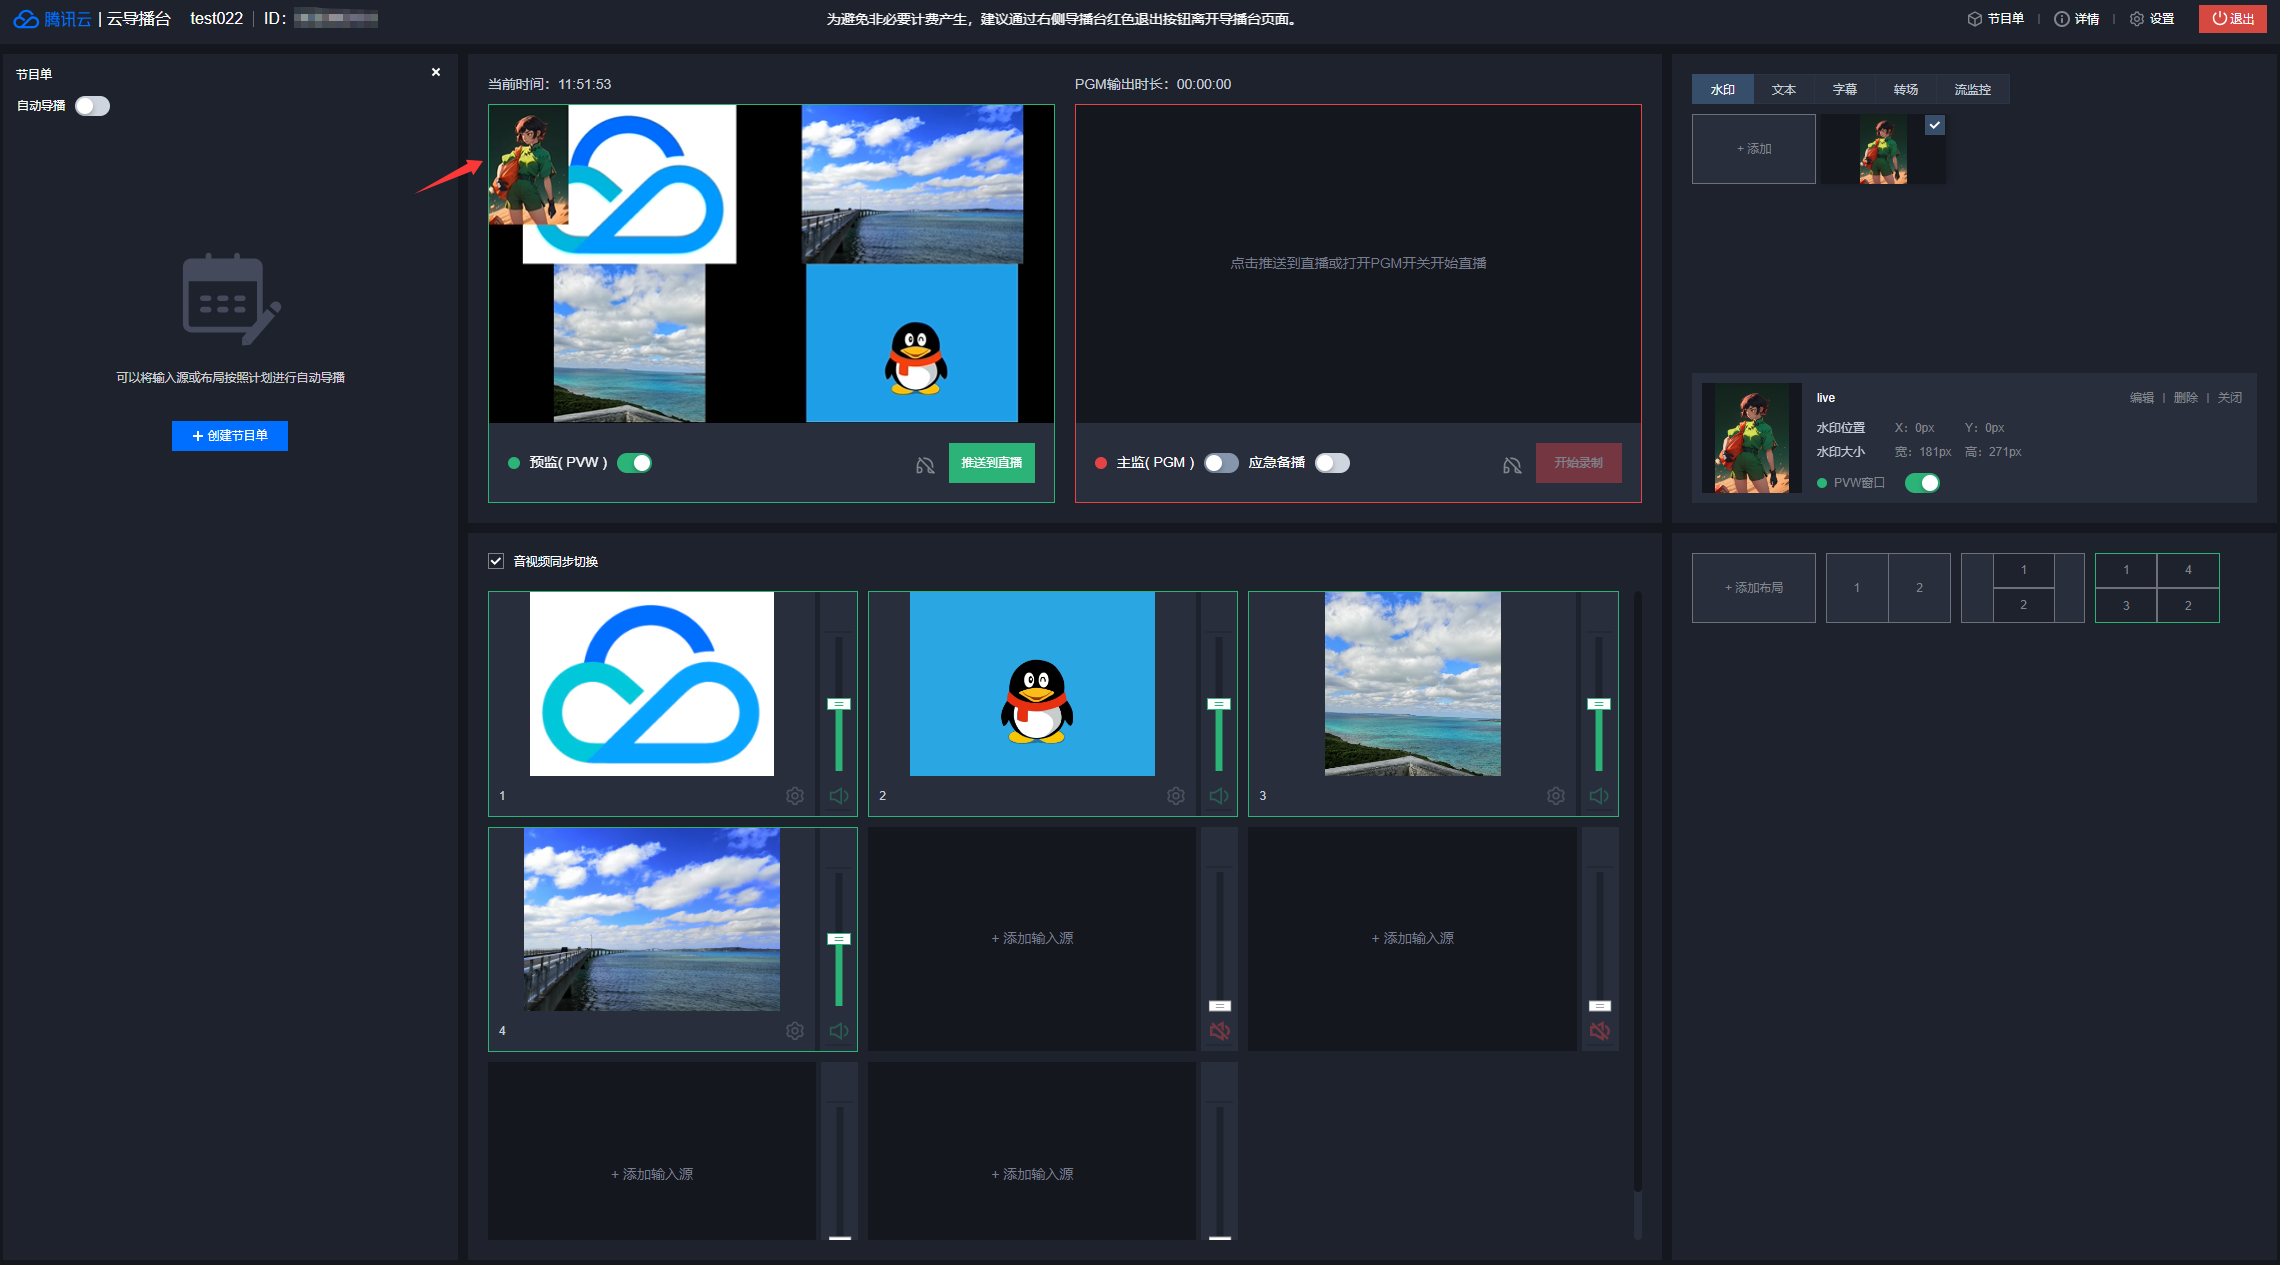Close the playlist panel with X
This screenshot has width=2280, height=1265.
tap(436, 72)
